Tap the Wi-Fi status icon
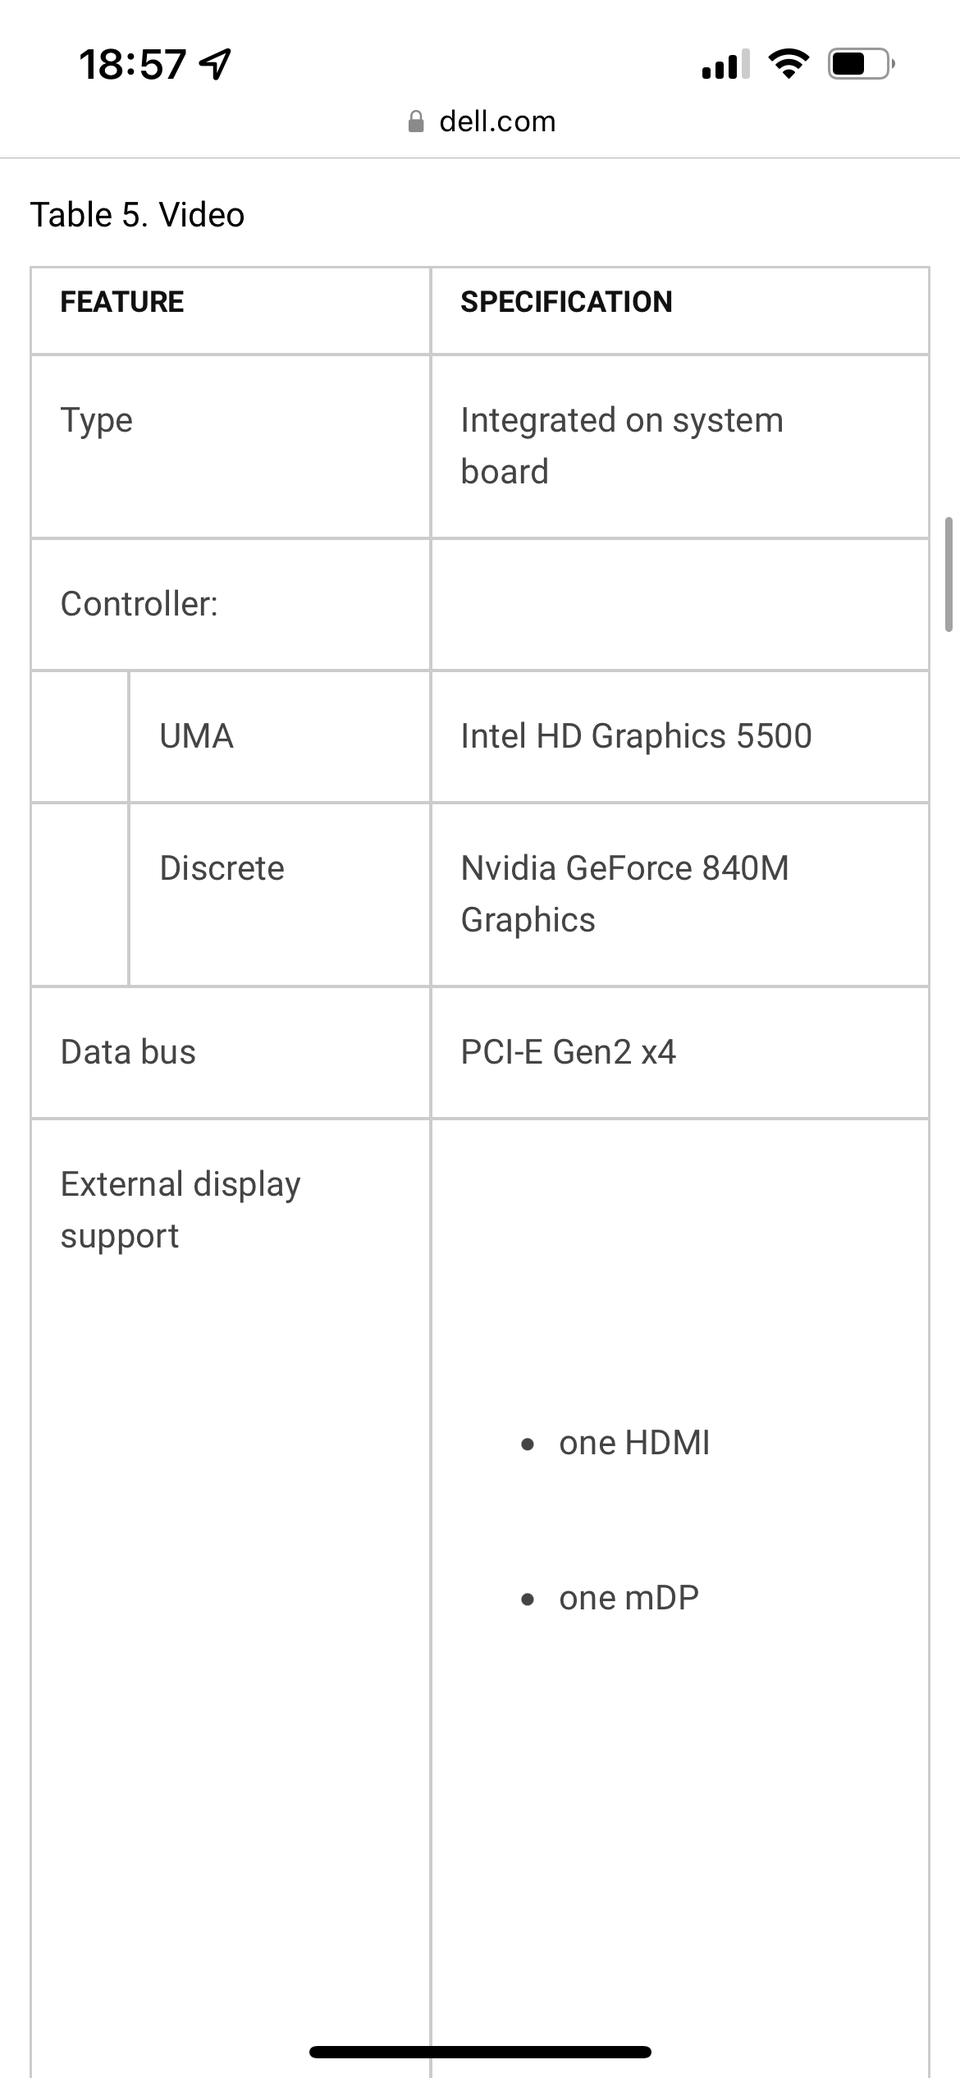The height and width of the screenshot is (2078, 960). (788, 65)
